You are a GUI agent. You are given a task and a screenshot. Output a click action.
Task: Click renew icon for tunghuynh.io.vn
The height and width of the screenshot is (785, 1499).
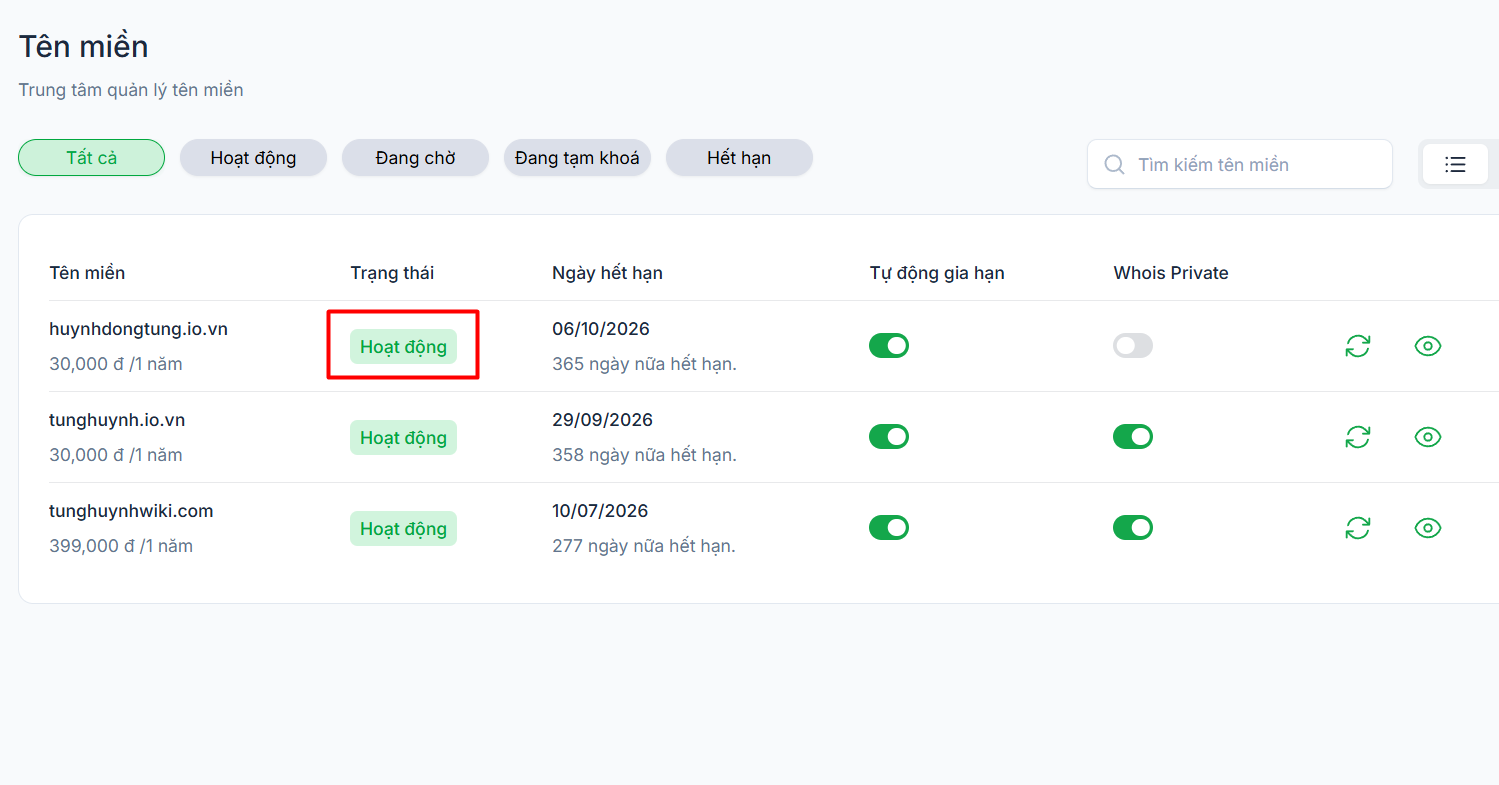(1357, 437)
